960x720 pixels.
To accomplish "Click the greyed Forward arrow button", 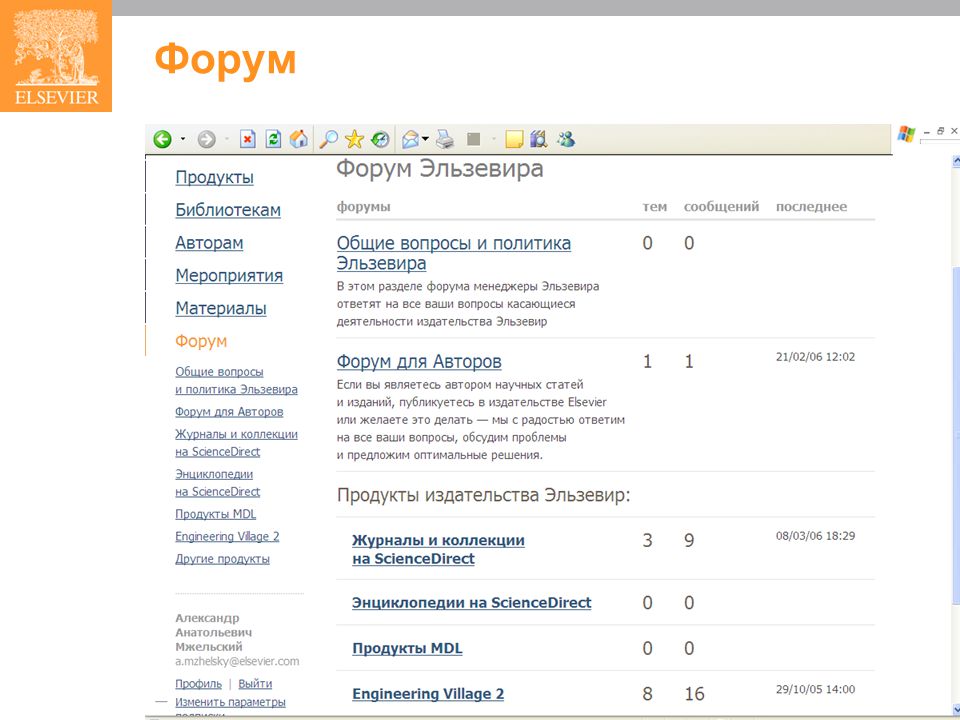I will coord(206,140).
